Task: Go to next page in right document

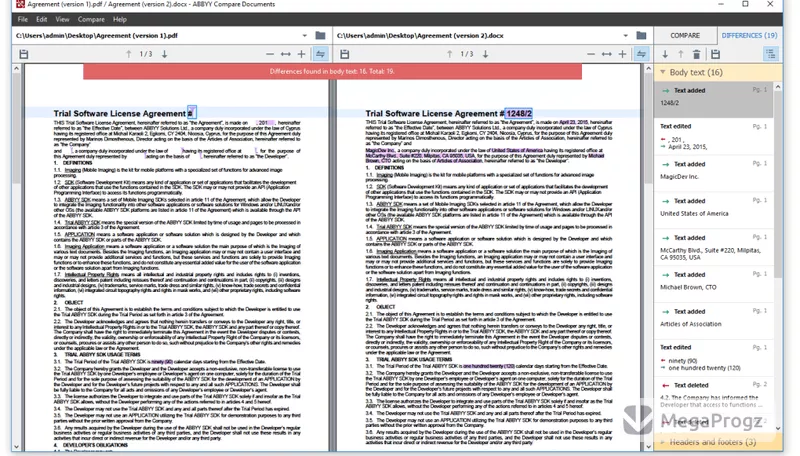Action: click(485, 54)
